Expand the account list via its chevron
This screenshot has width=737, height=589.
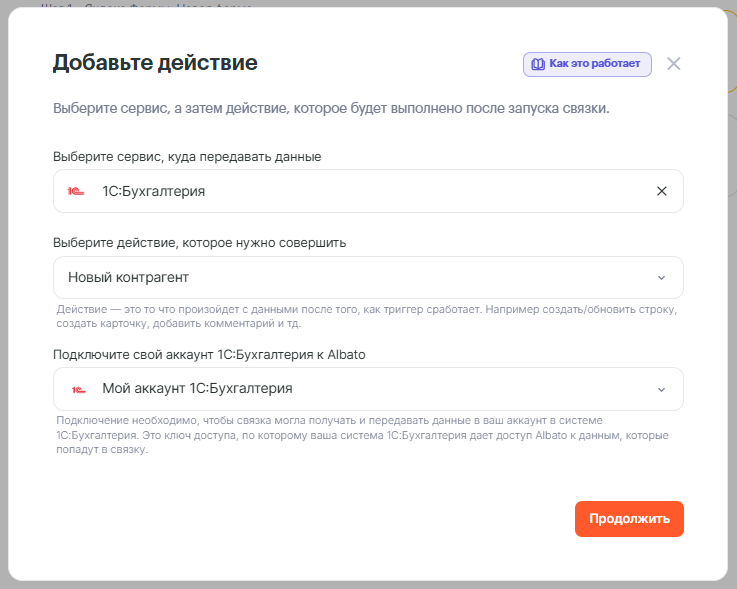pyautogui.click(x=661, y=389)
